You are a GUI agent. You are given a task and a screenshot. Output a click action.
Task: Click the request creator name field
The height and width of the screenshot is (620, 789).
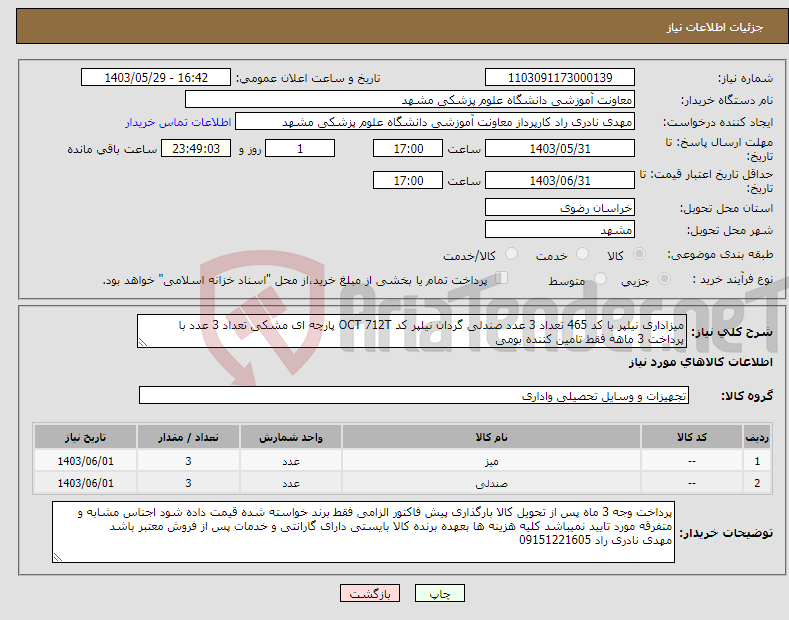pyautogui.click(x=435, y=122)
